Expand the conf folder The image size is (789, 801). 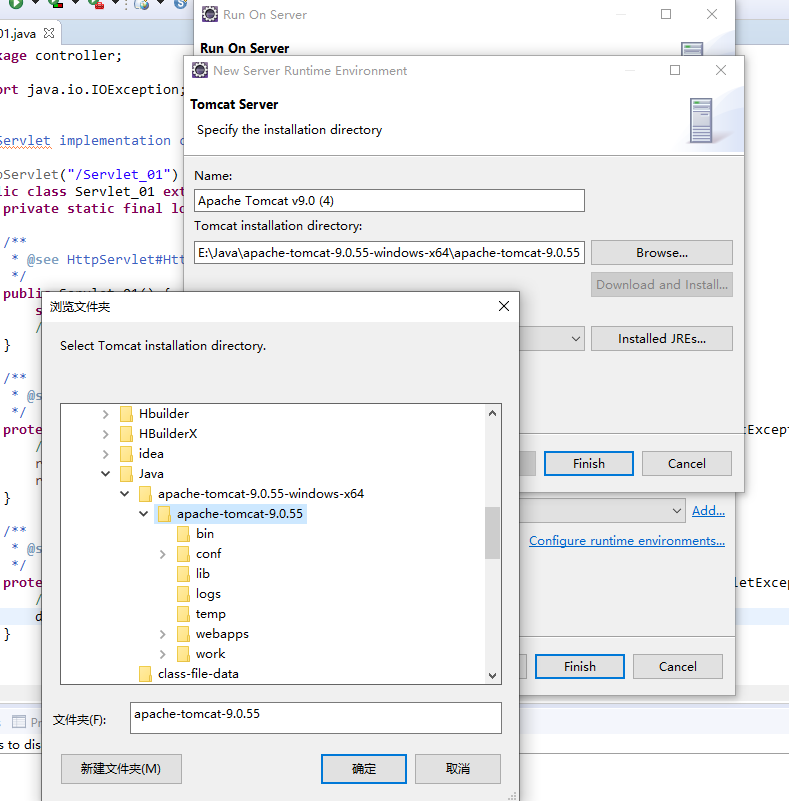click(162, 554)
